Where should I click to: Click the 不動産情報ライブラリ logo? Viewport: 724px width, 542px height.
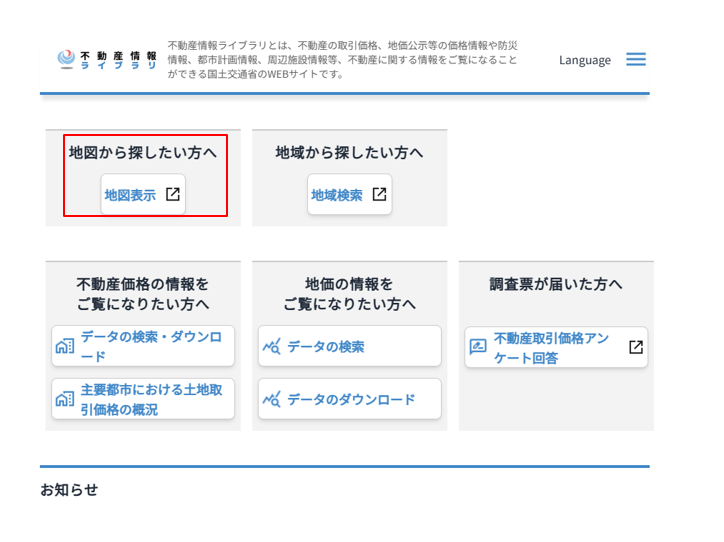(x=107, y=59)
